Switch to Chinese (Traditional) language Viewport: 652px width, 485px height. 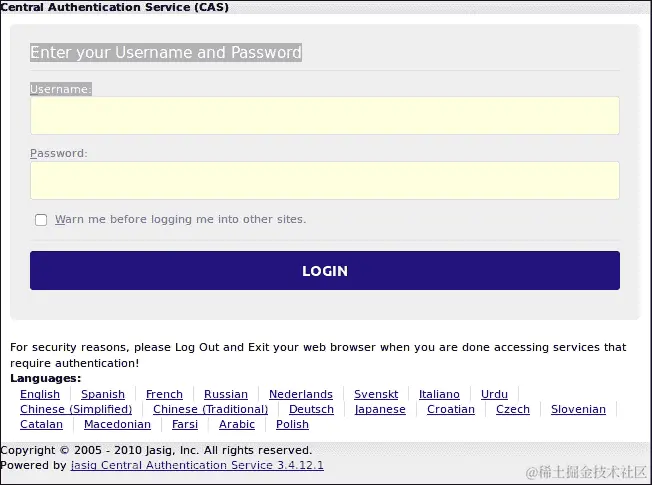210,409
